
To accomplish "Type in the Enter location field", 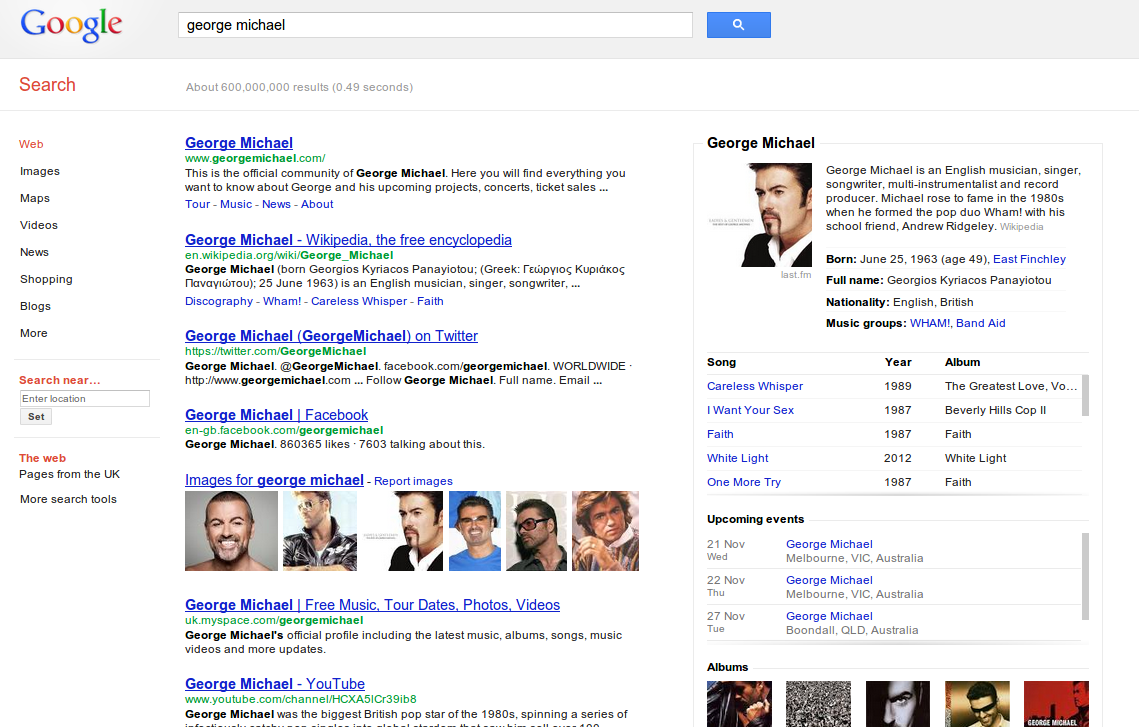I will click(x=84, y=398).
